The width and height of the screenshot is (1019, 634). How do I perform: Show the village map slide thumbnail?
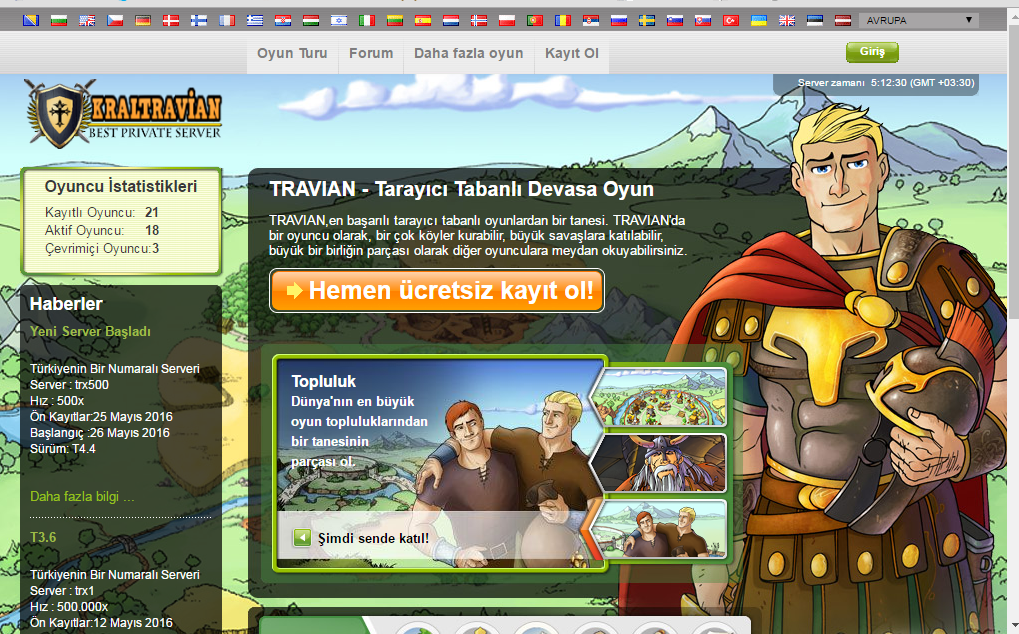(660, 398)
